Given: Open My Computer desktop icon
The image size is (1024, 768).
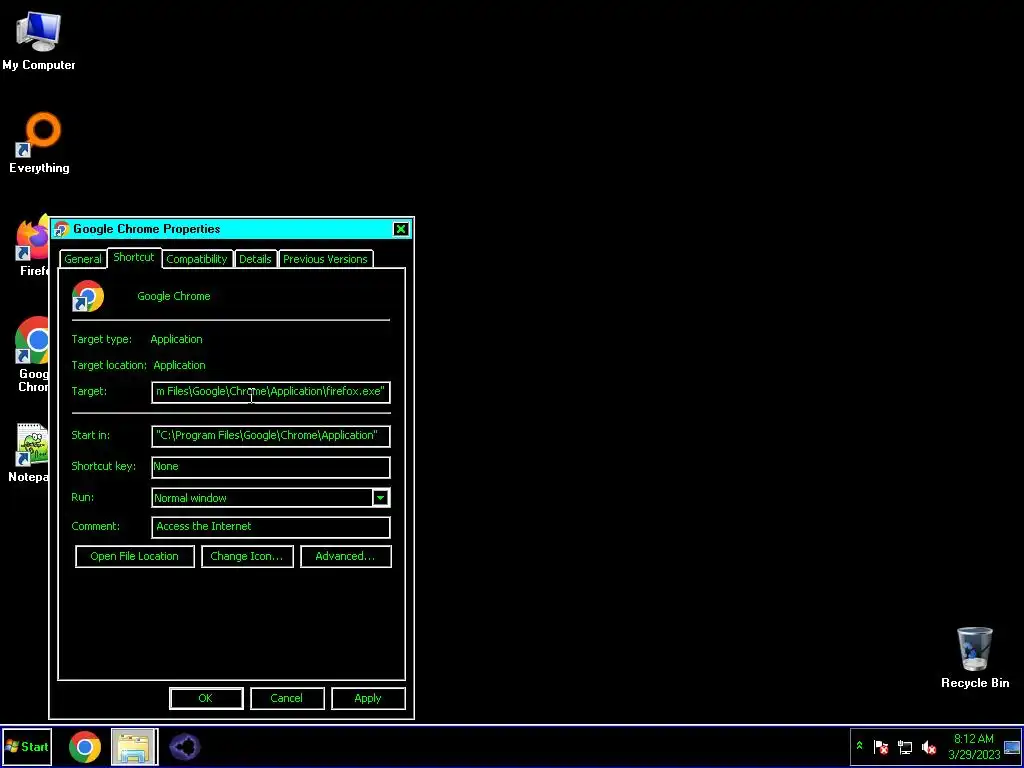Looking at the screenshot, I should (x=39, y=39).
